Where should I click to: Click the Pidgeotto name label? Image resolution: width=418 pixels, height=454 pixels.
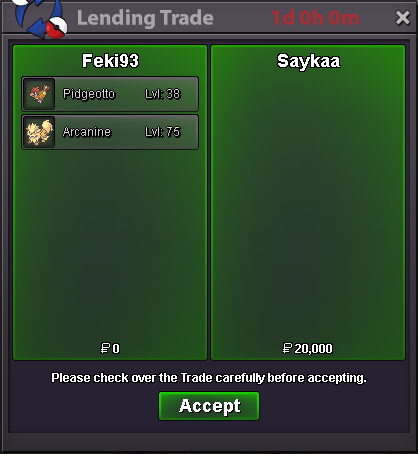89,94
